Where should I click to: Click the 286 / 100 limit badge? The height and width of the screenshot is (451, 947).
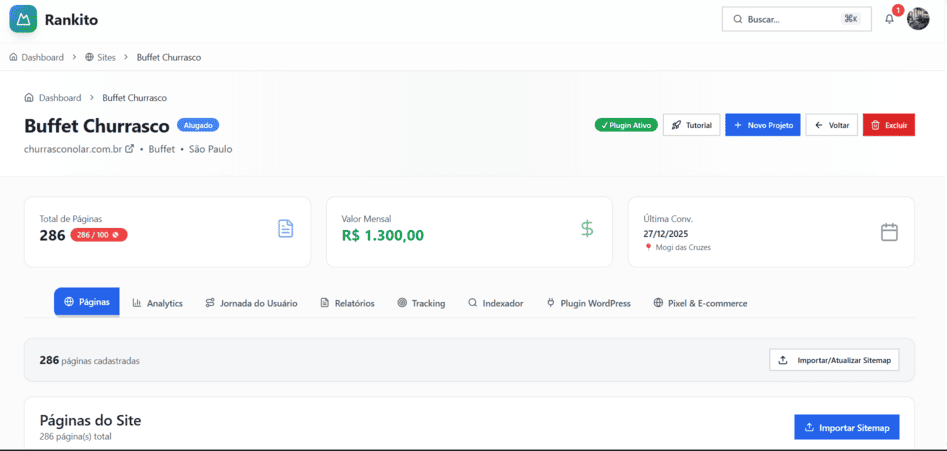(x=99, y=235)
